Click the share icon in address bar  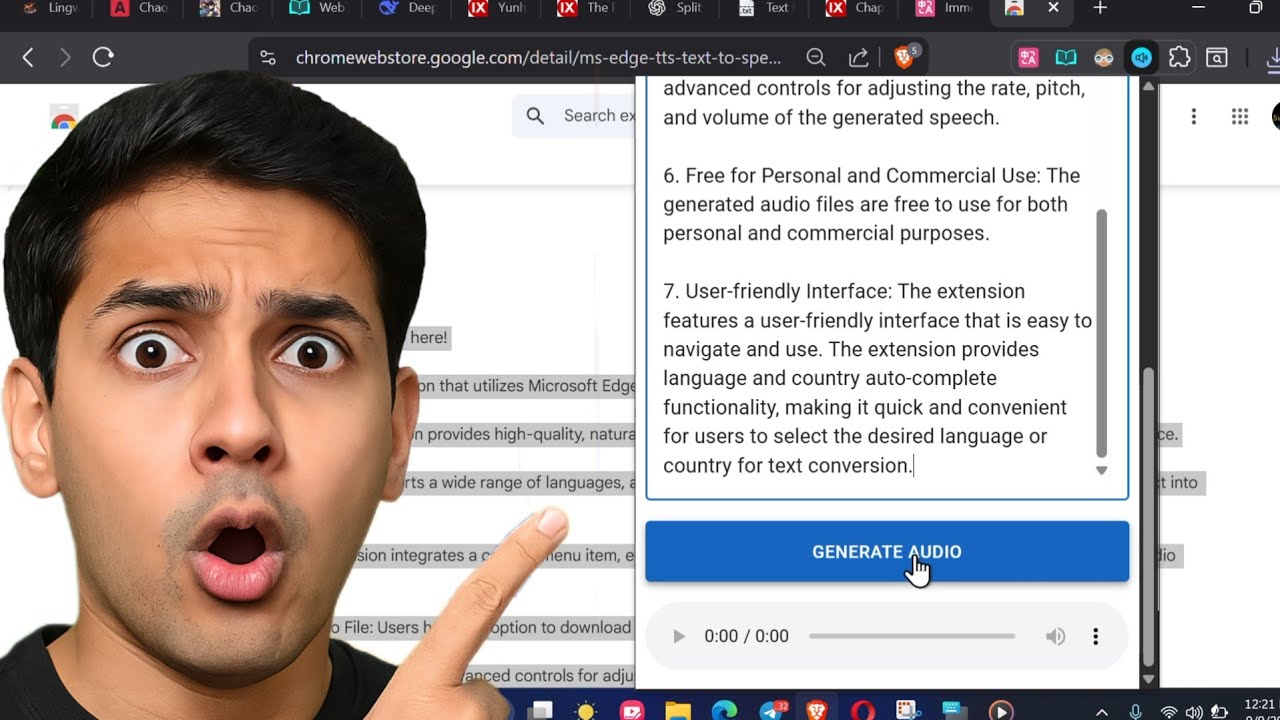click(x=858, y=57)
